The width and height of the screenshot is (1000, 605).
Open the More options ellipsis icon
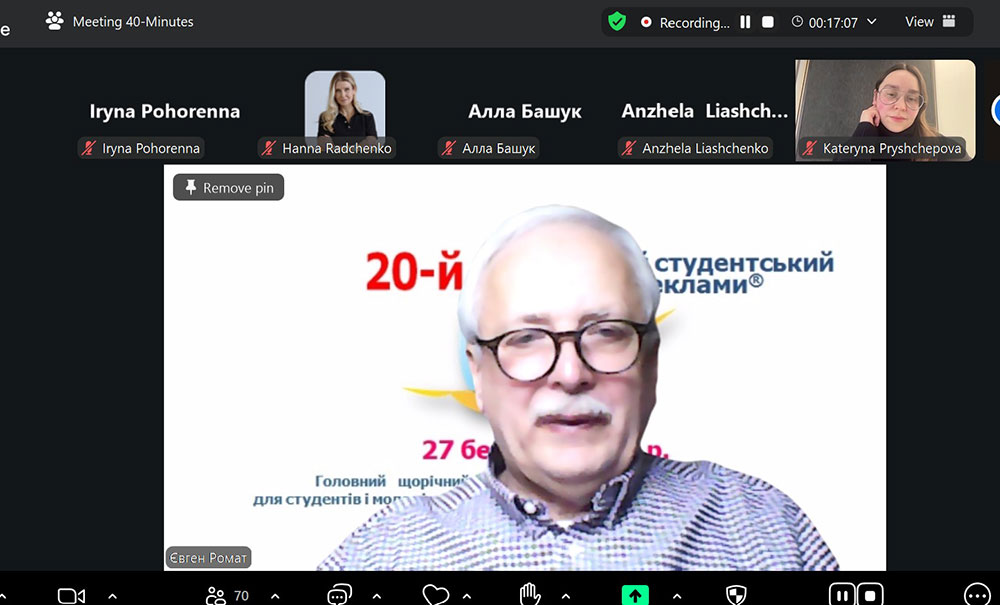976,595
